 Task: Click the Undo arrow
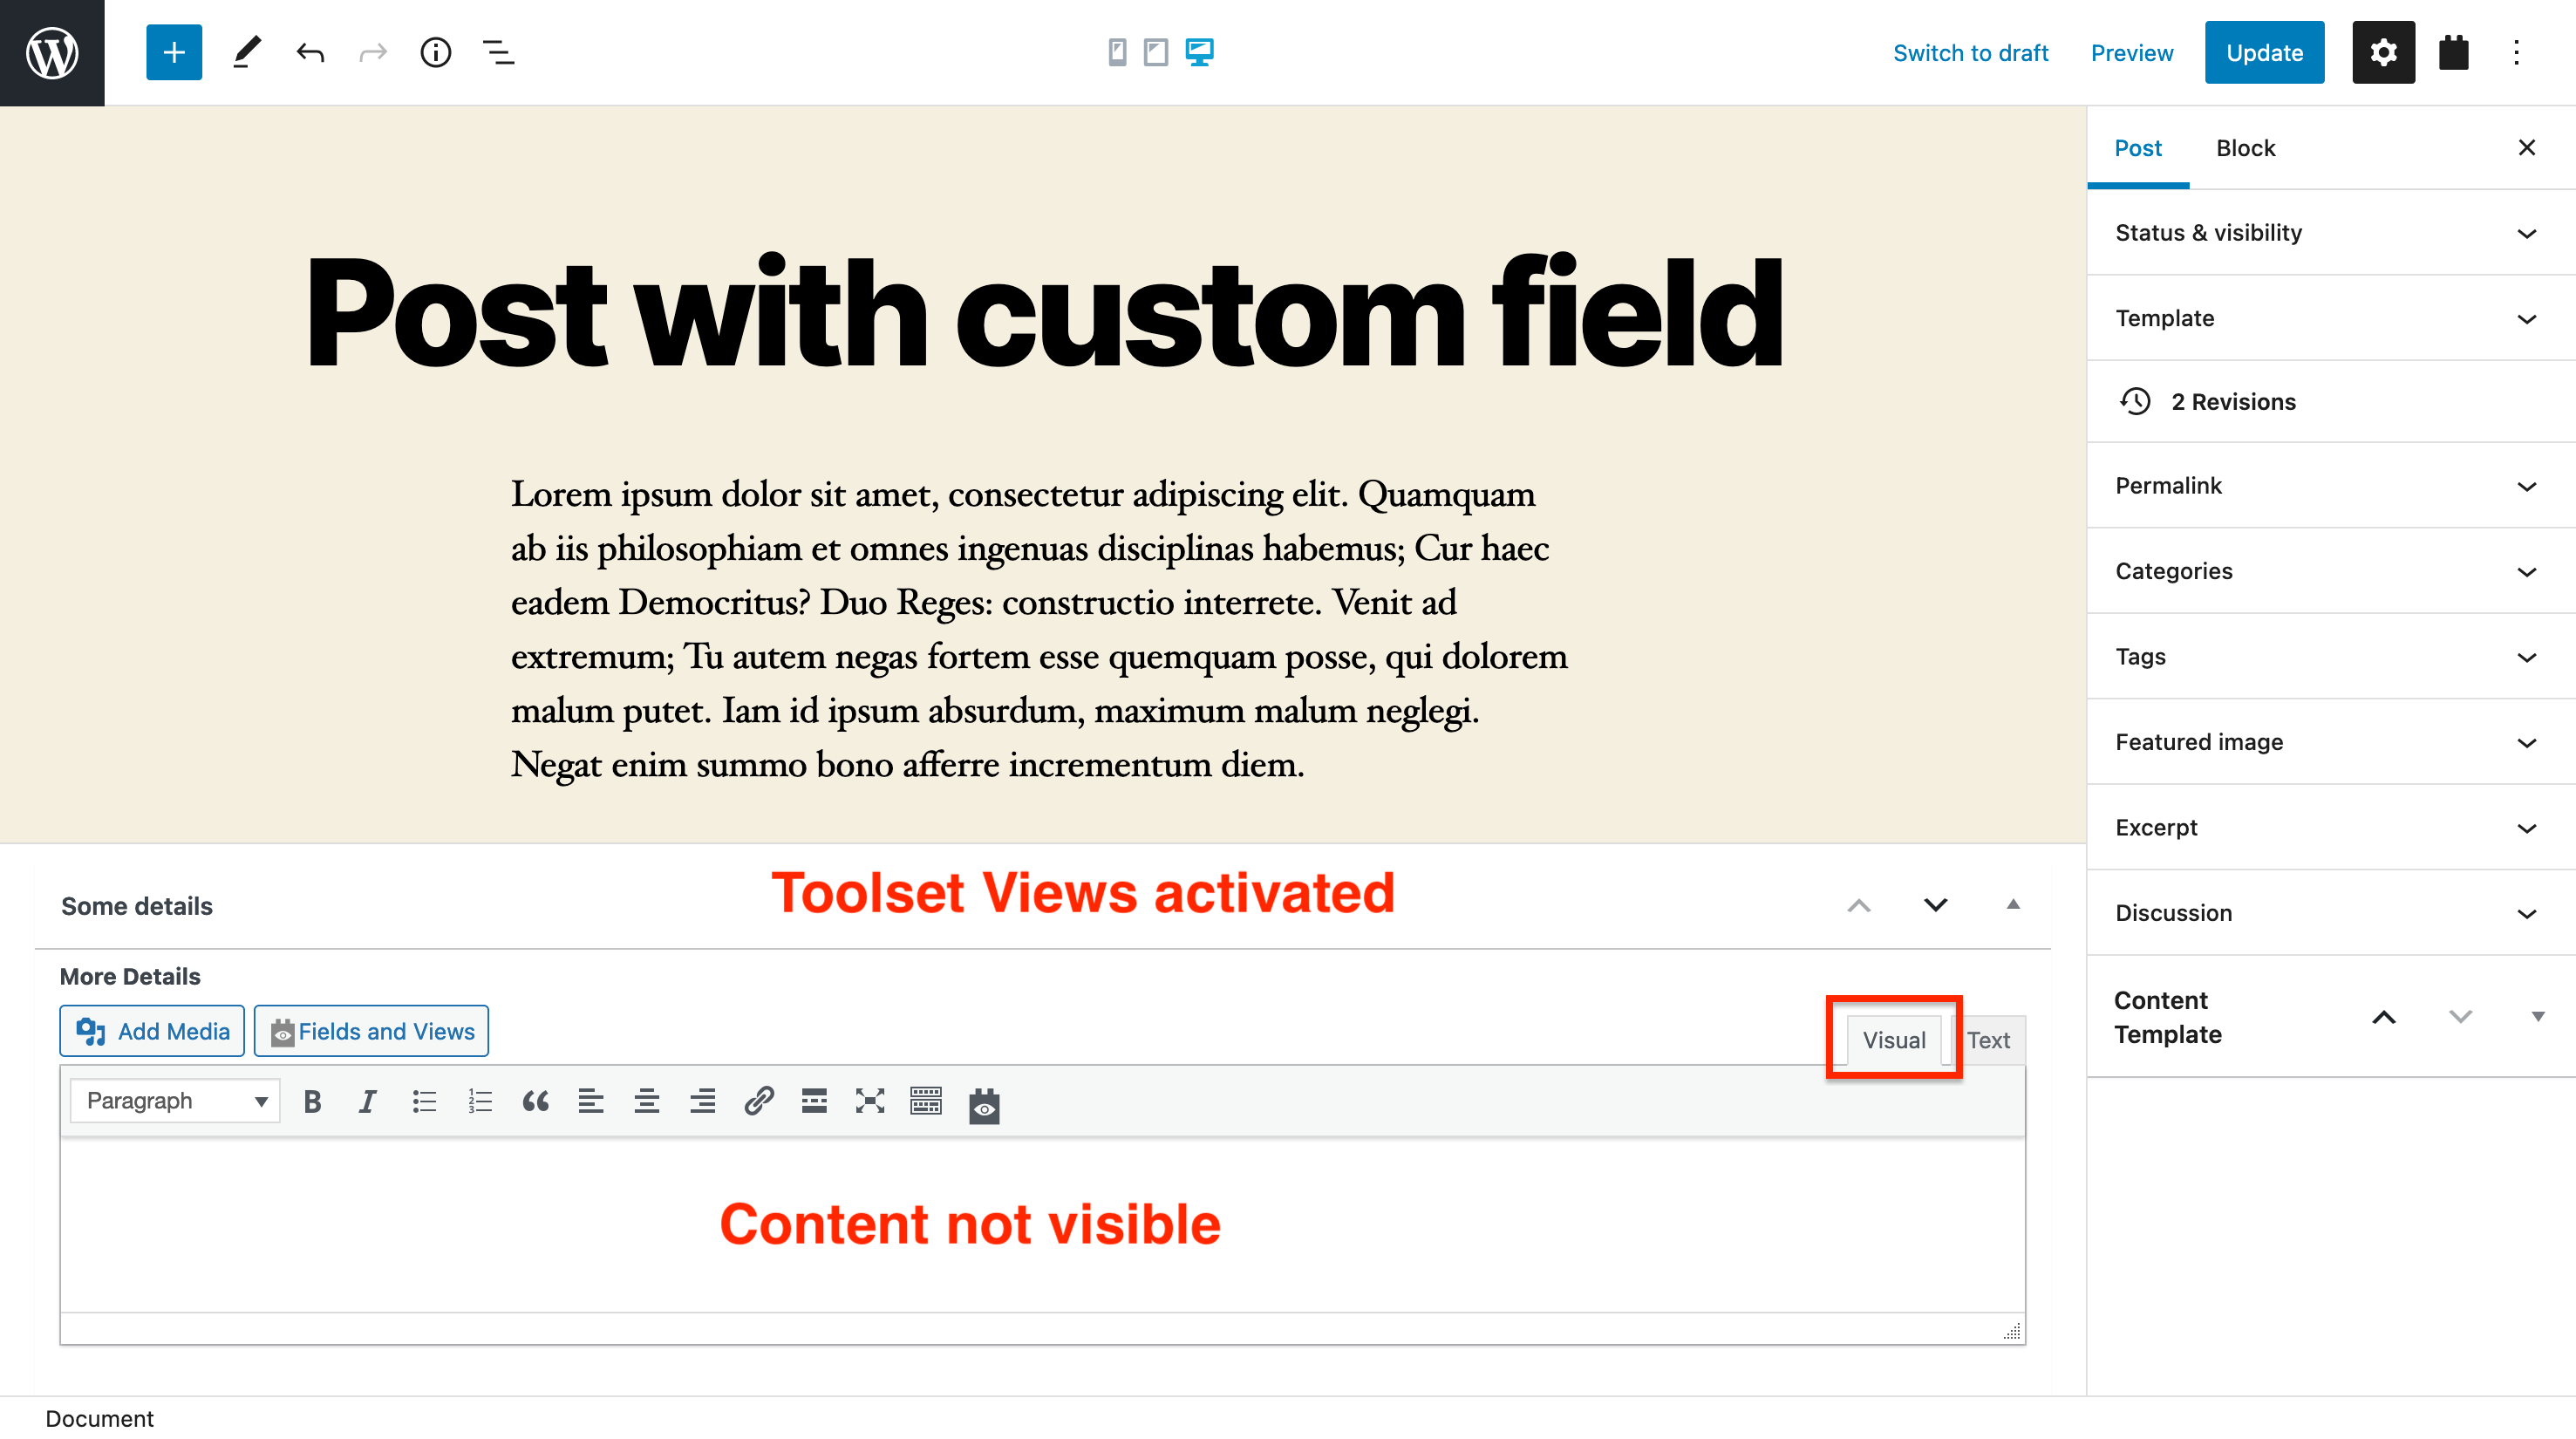(310, 52)
